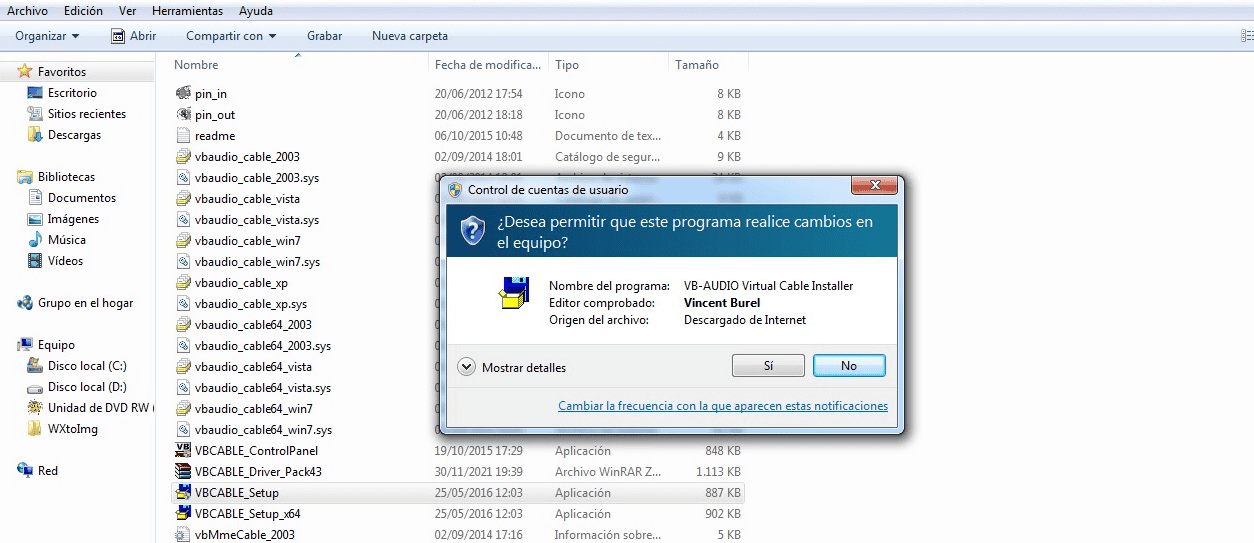Open Descargas folder in sidebar

(x=74, y=135)
